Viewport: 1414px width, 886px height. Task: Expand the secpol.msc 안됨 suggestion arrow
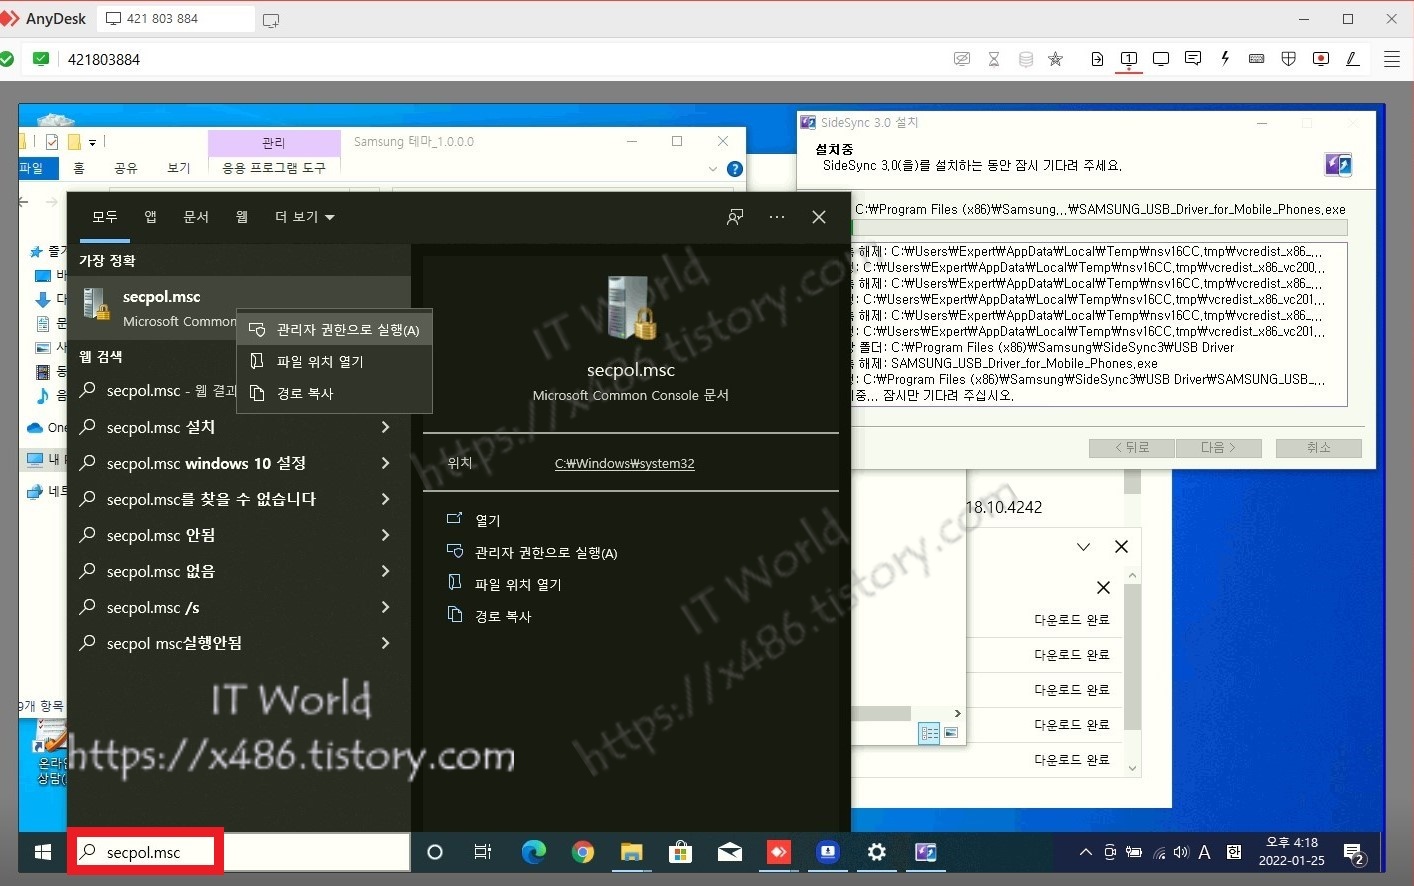tap(385, 535)
